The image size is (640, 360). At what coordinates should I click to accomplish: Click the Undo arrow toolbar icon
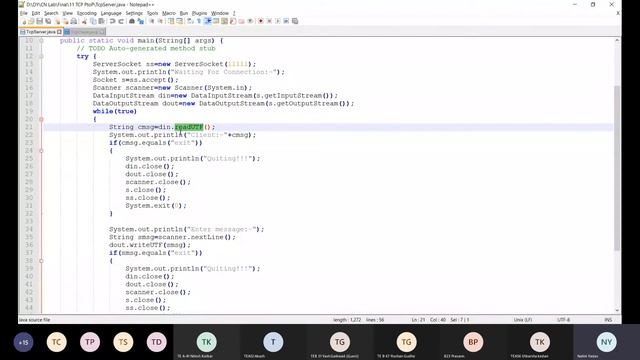click(x=112, y=21)
